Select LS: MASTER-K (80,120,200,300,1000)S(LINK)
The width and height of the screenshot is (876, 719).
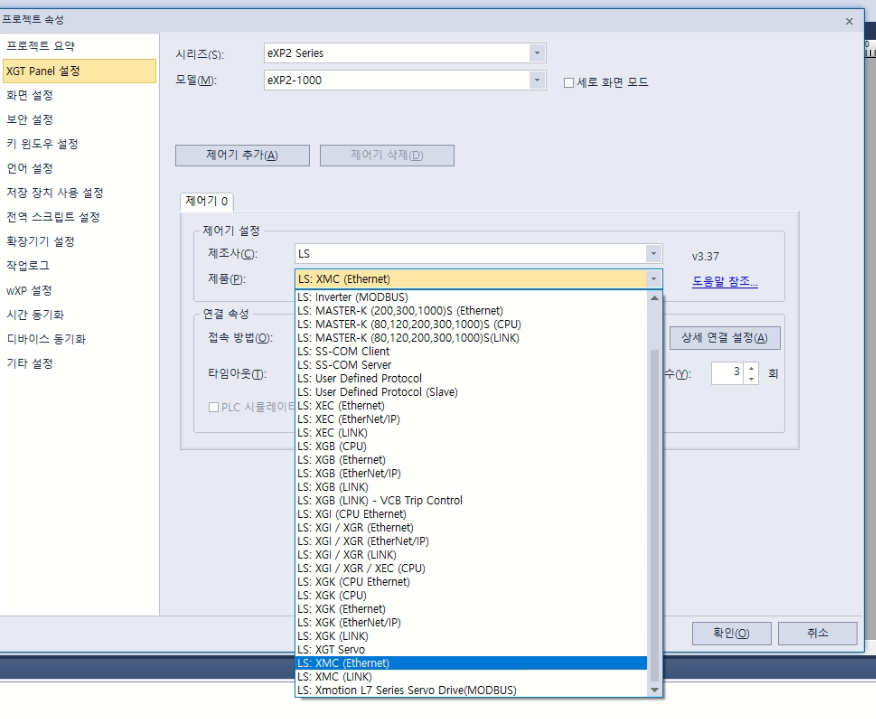click(x=471, y=338)
